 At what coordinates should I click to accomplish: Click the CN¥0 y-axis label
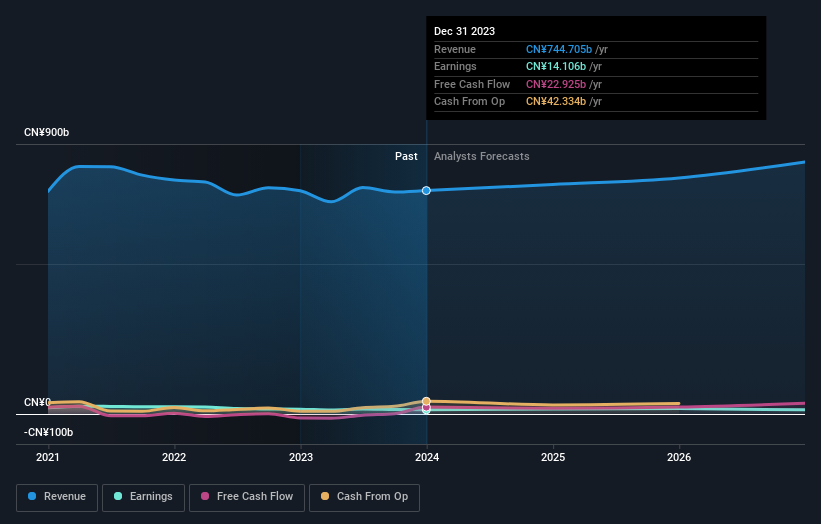37,403
